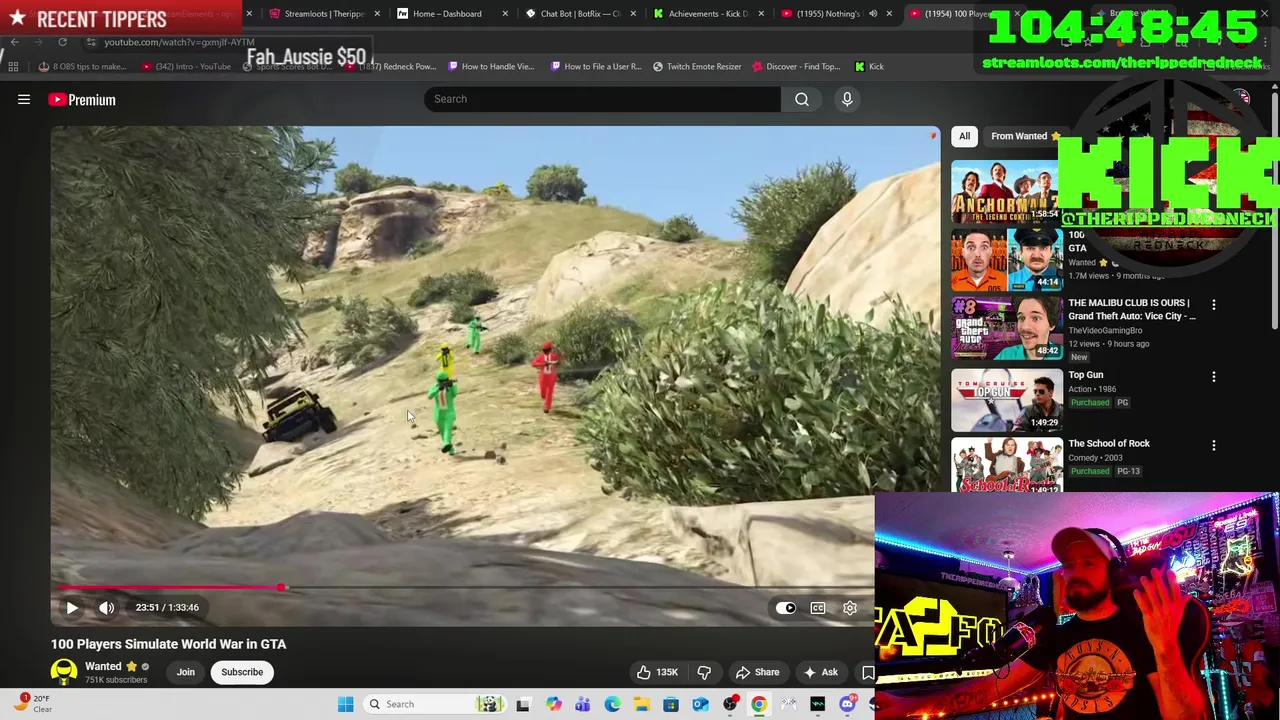Mute the video volume speaker icon
Image resolution: width=1280 pixels, height=720 pixels.
click(107, 607)
